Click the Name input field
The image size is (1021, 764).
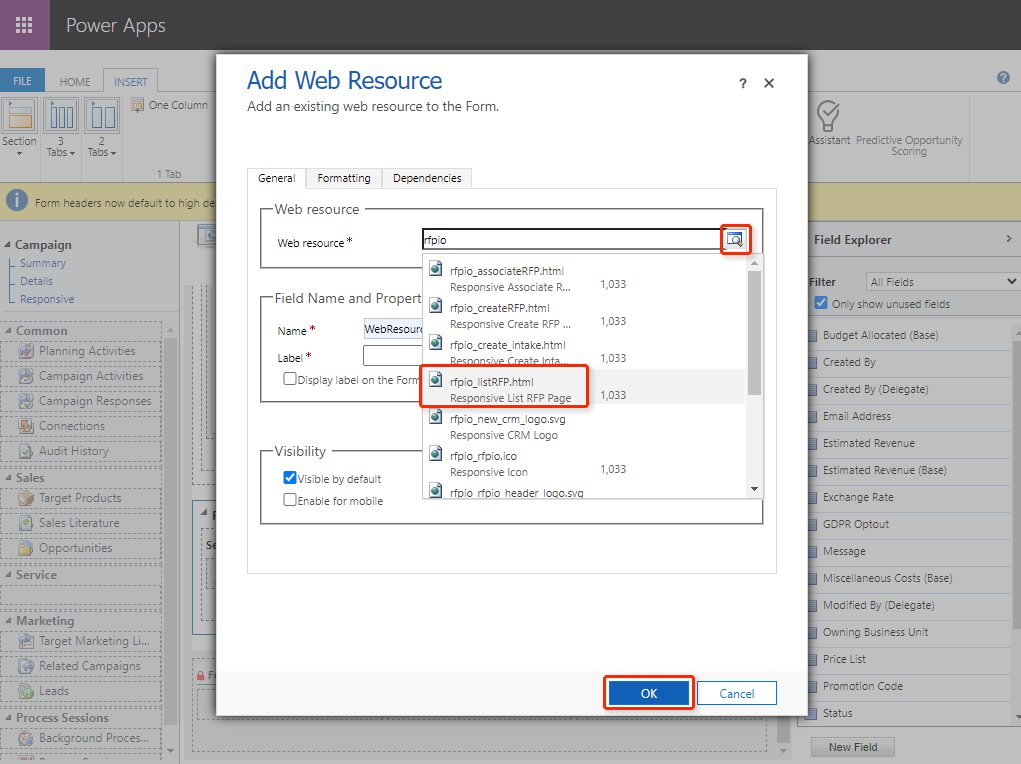pos(393,329)
